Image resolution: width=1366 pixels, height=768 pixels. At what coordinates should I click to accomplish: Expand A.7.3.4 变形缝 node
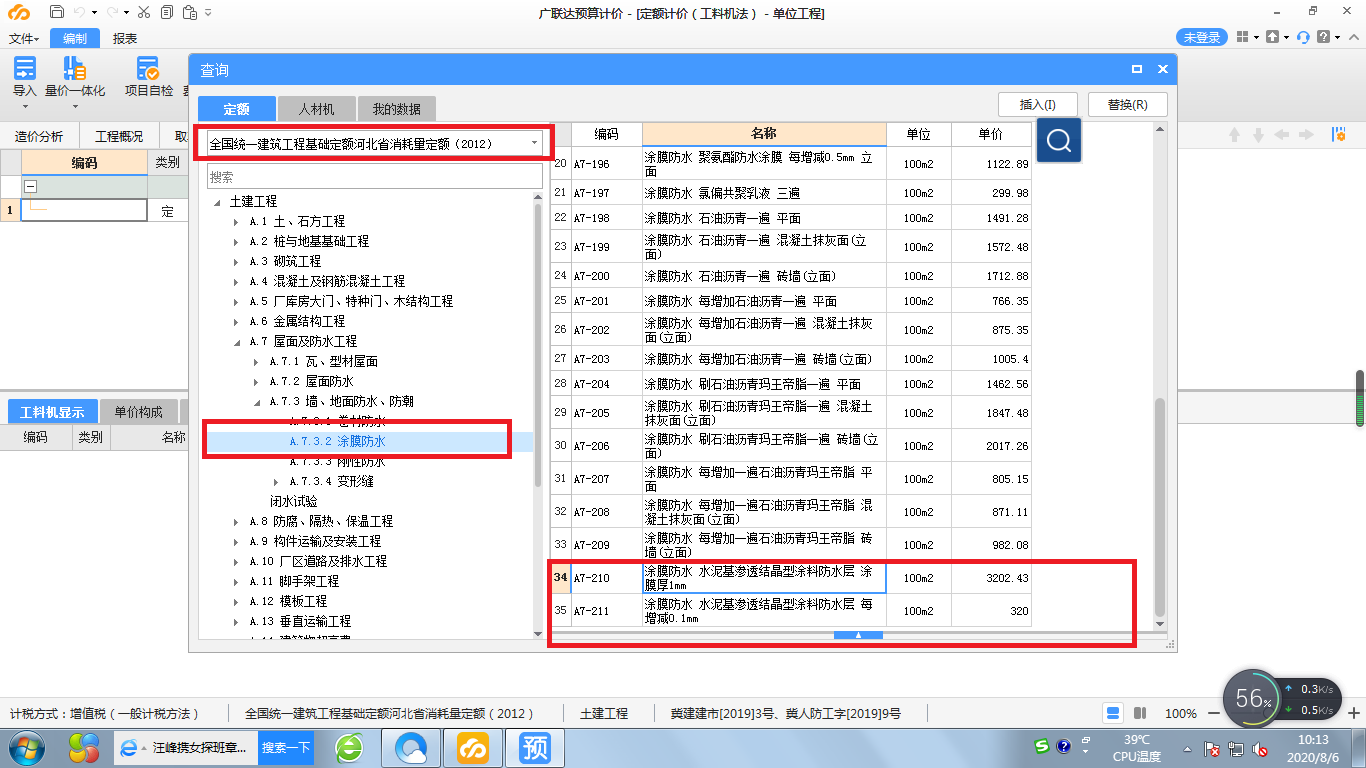click(277, 482)
